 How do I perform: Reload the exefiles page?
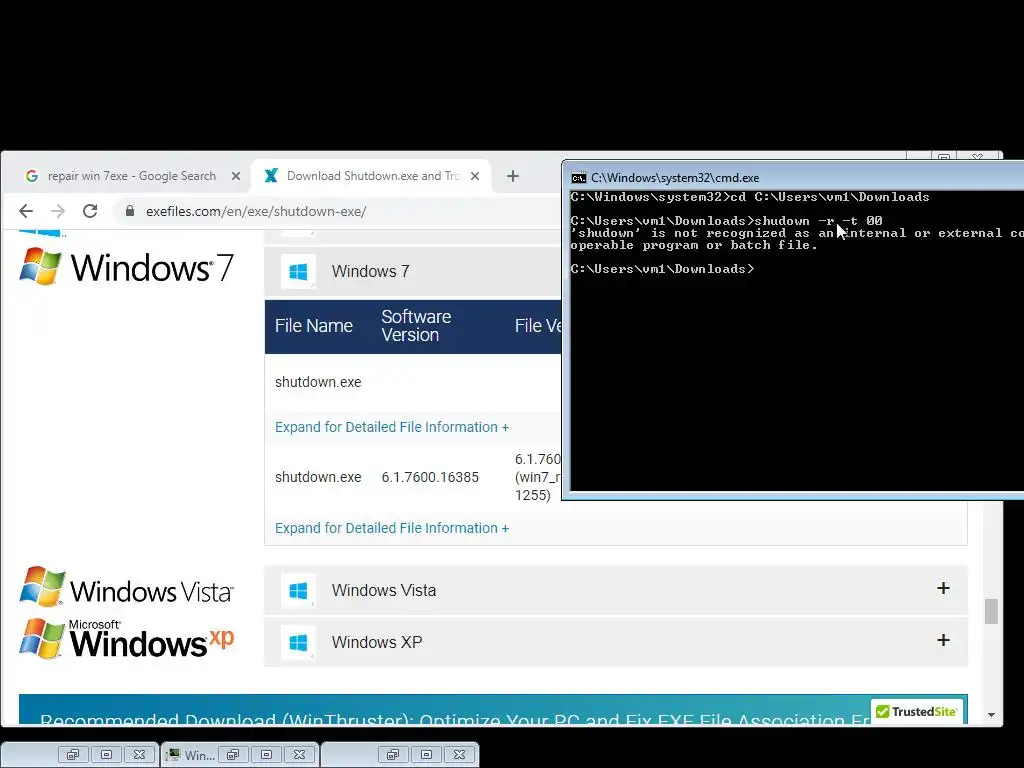tap(90, 211)
